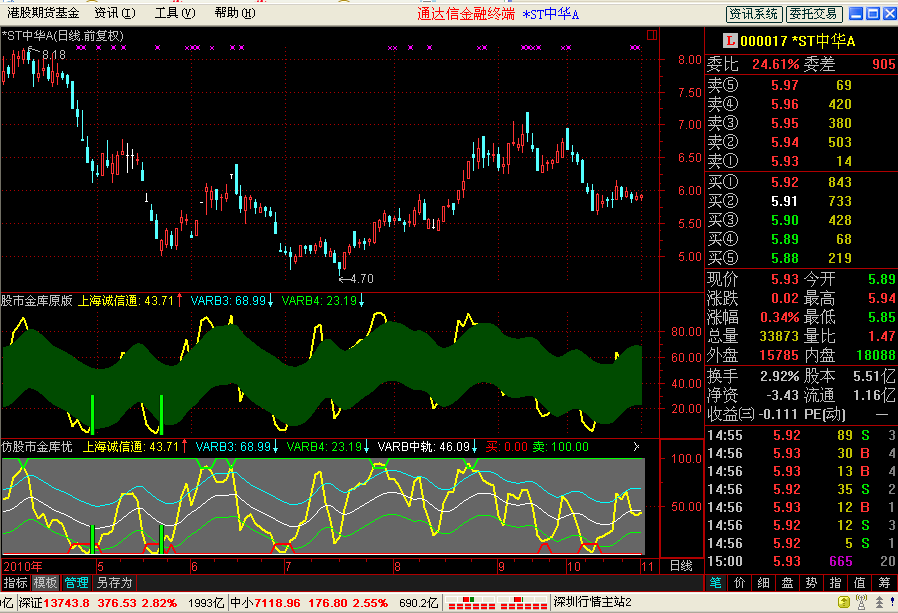Image resolution: width=898 pixels, height=613 pixels.
Task: Click the 8.18 high price annotation
Action: 54,55
